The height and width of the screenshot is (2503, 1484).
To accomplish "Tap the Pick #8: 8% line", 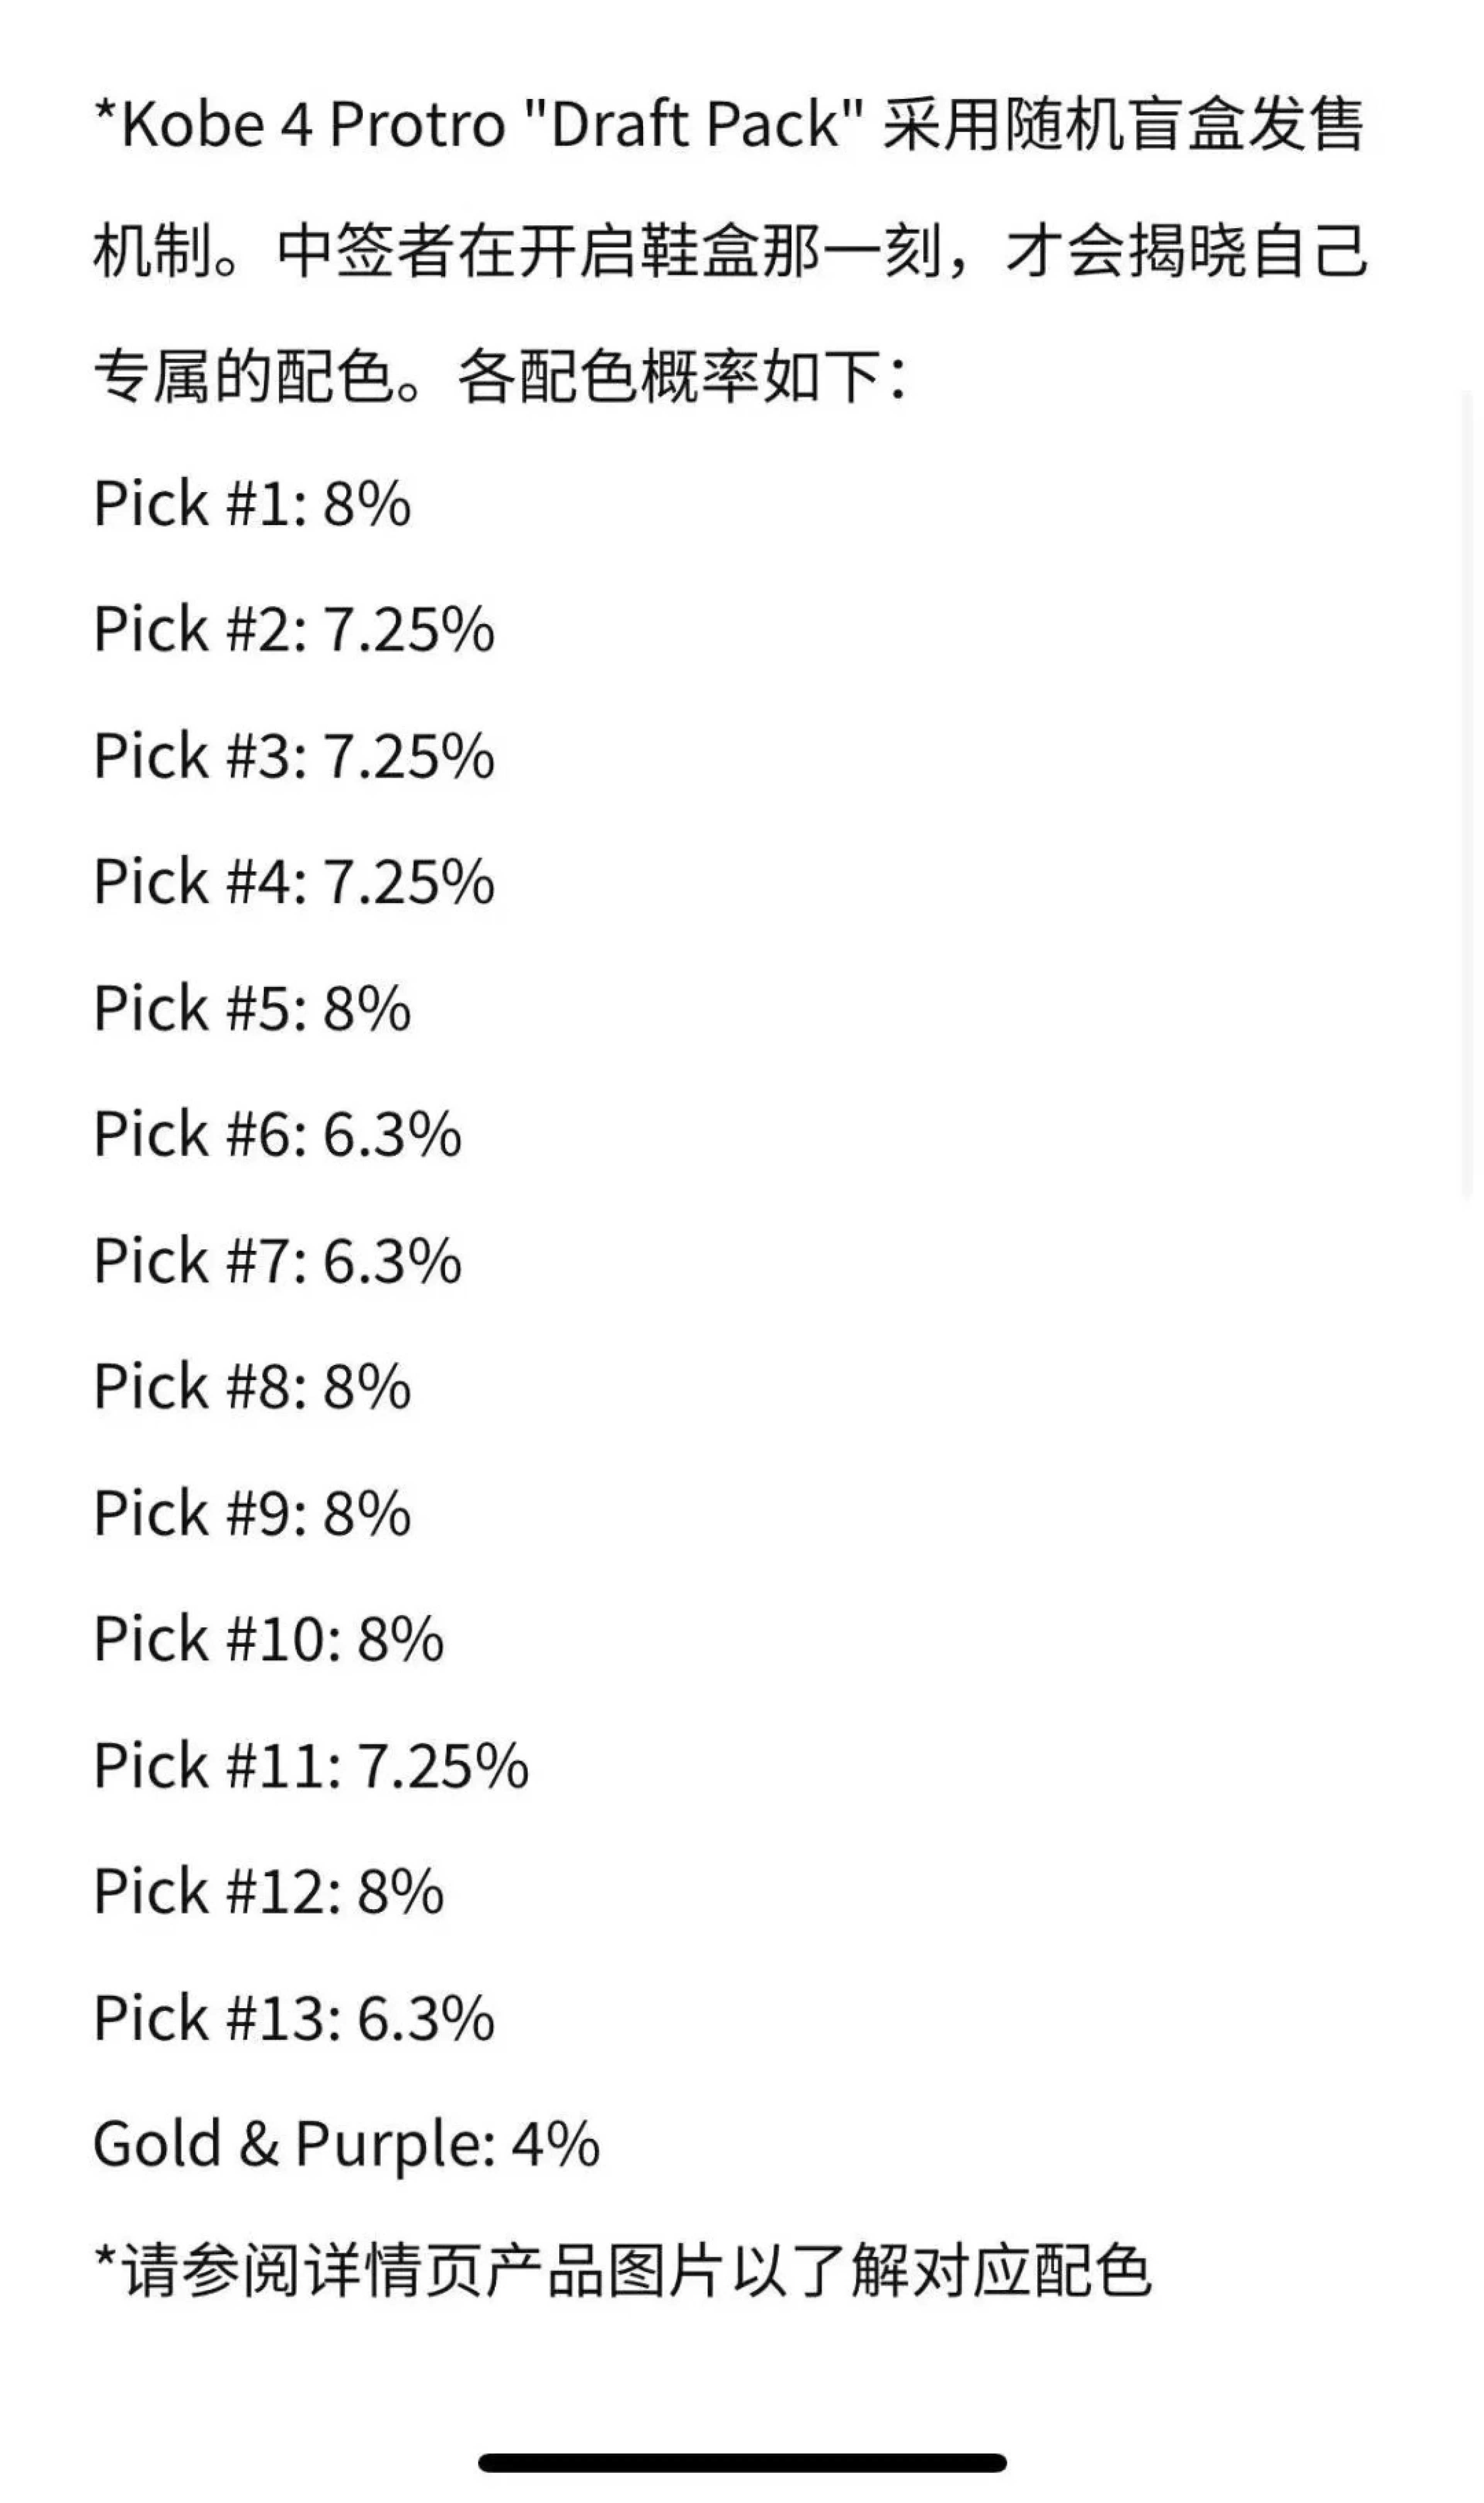I will click(252, 1386).
